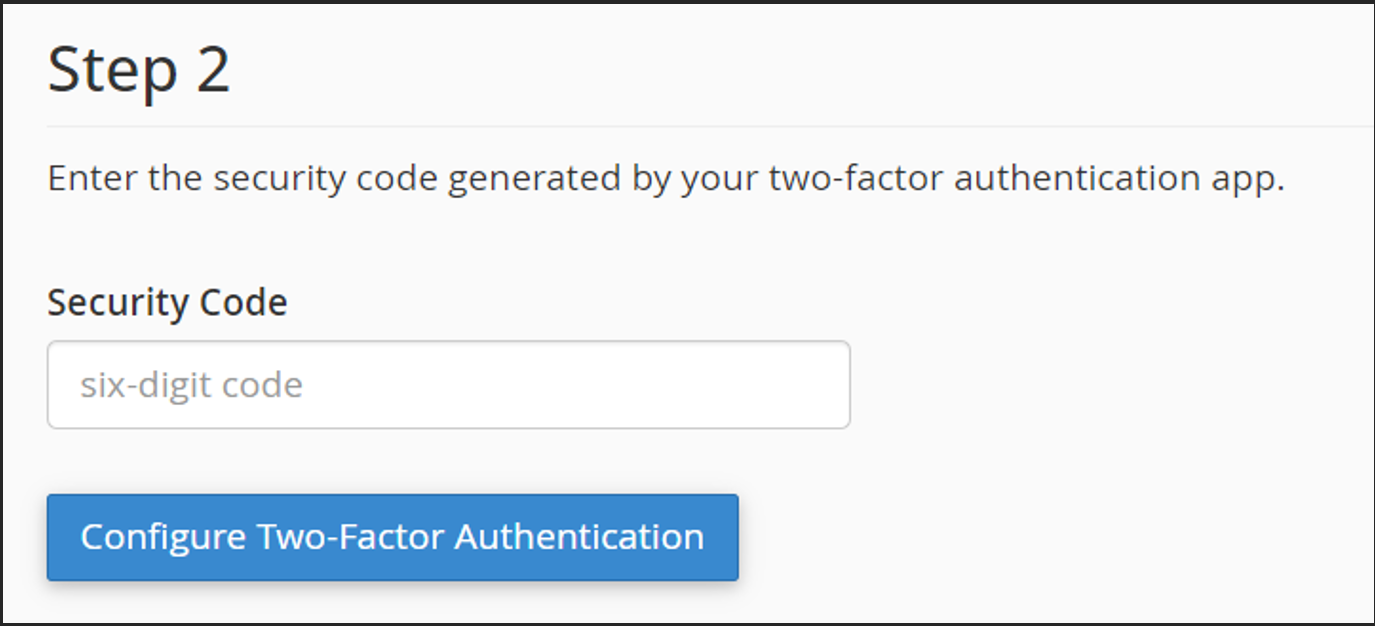
Task: Submit with the blue Configure button
Action: click(x=392, y=537)
